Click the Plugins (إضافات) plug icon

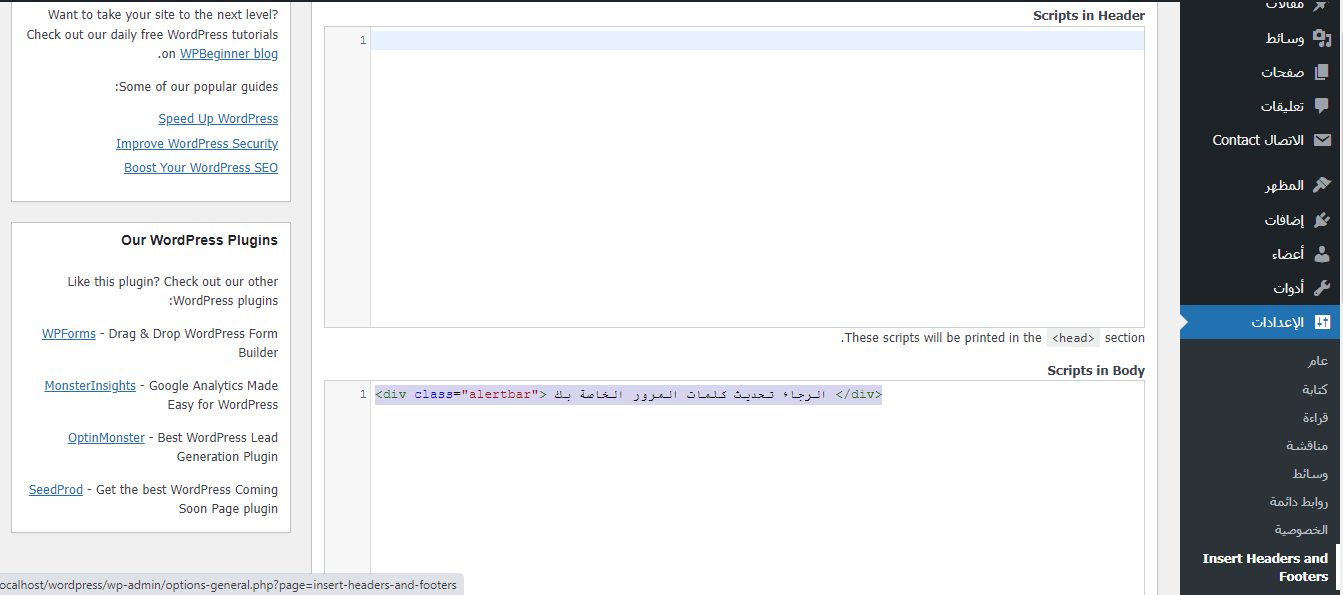click(x=1321, y=220)
